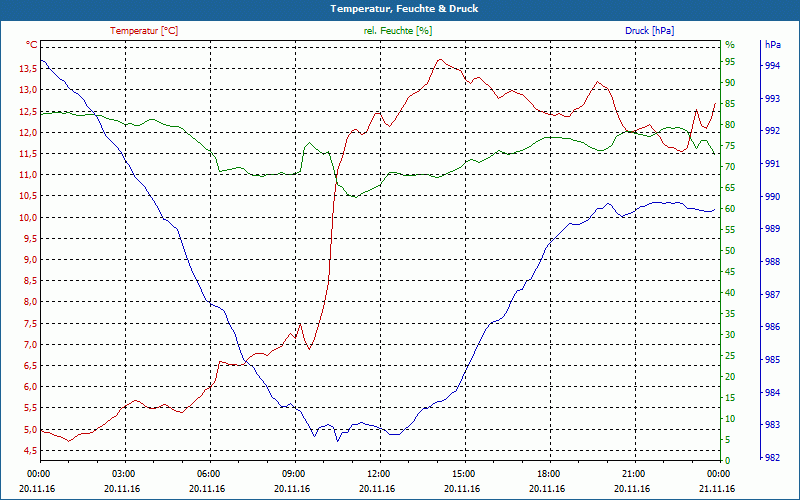Click the '12,5' temperature axis label
Viewport: 800px width, 500px height.
28,112
